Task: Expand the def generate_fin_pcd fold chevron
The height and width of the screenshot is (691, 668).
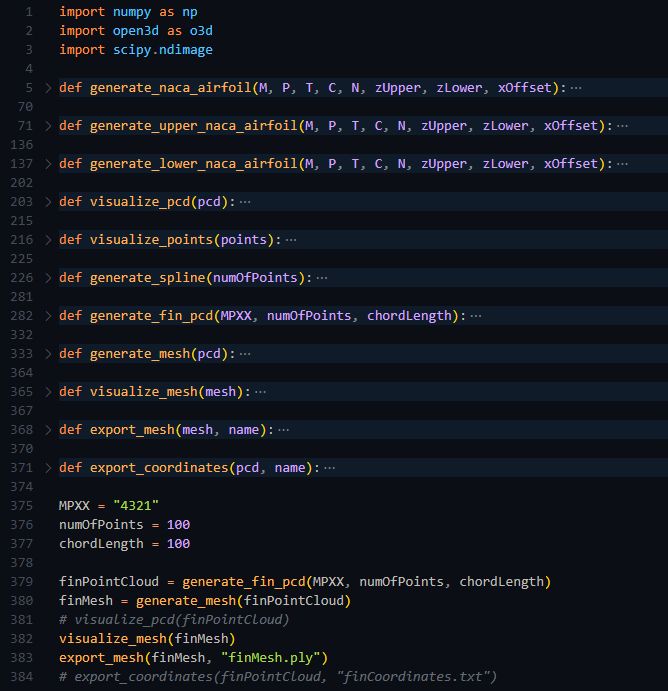Action: (x=48, y=316)
